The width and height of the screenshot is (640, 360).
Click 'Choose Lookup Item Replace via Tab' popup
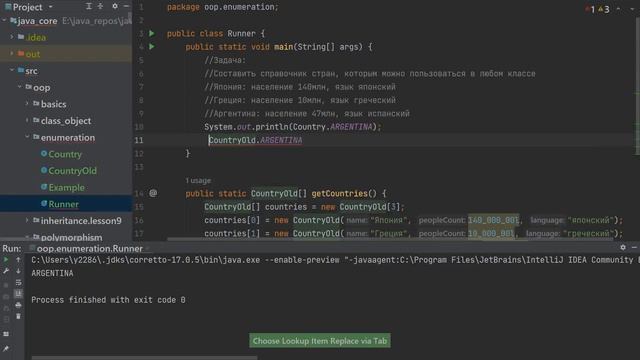coord(320,341)
